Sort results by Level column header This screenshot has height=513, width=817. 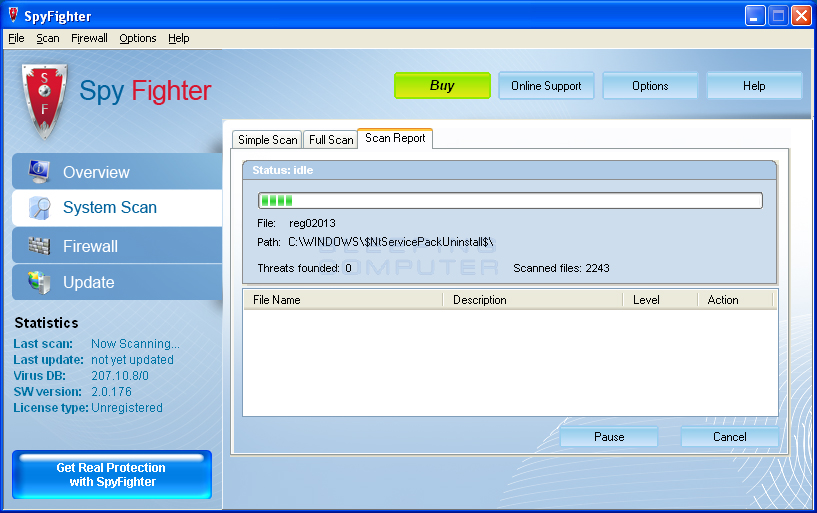pos(659,300)
